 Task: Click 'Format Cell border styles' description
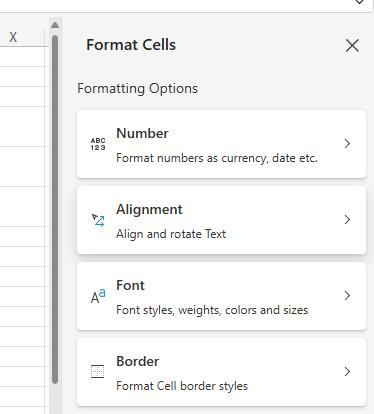point(182,386)
